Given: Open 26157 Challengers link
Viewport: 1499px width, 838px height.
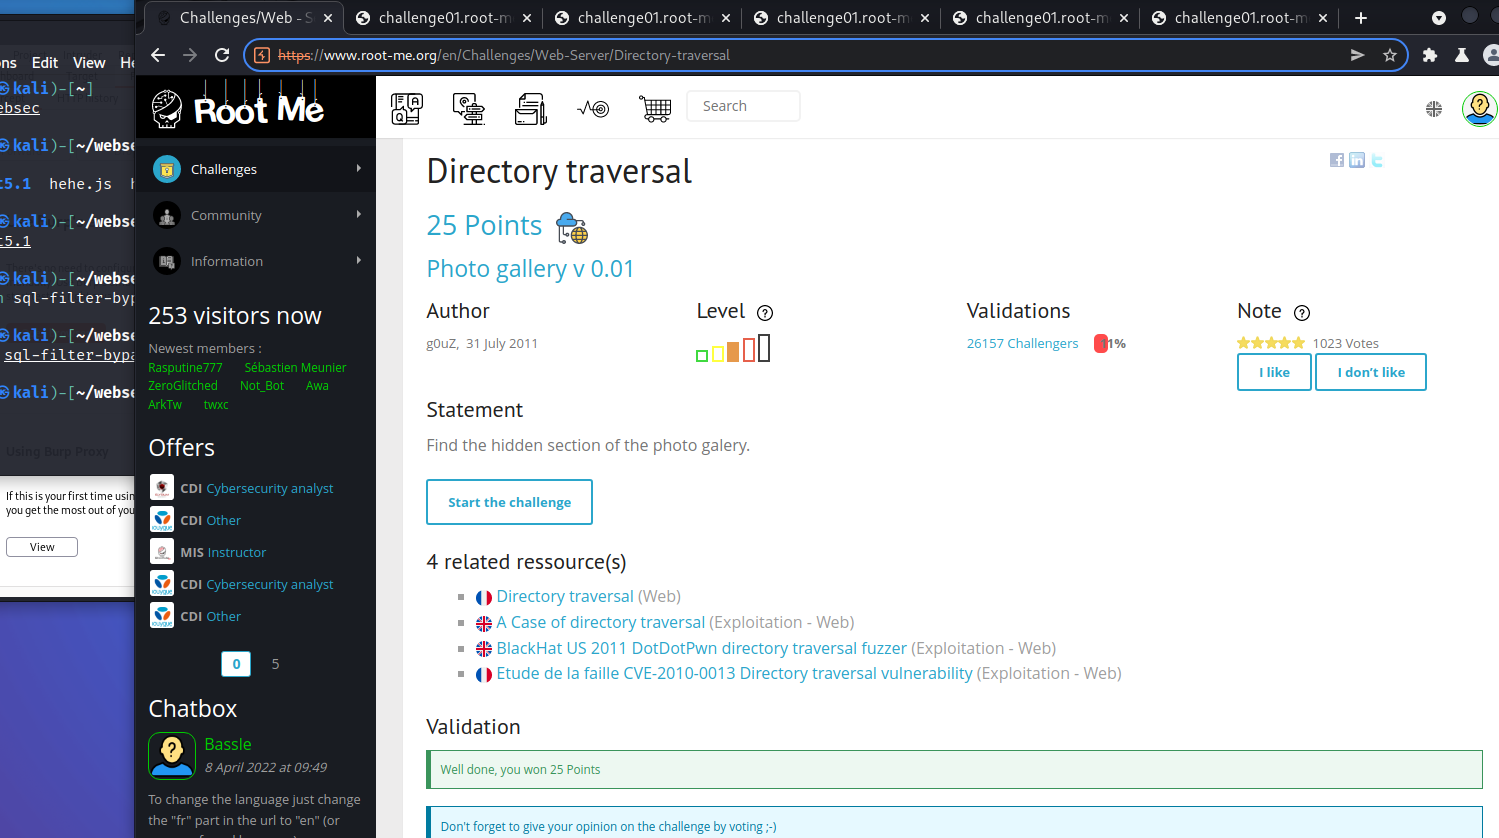Looking at the screenshot, I should tap(1022, 343).
